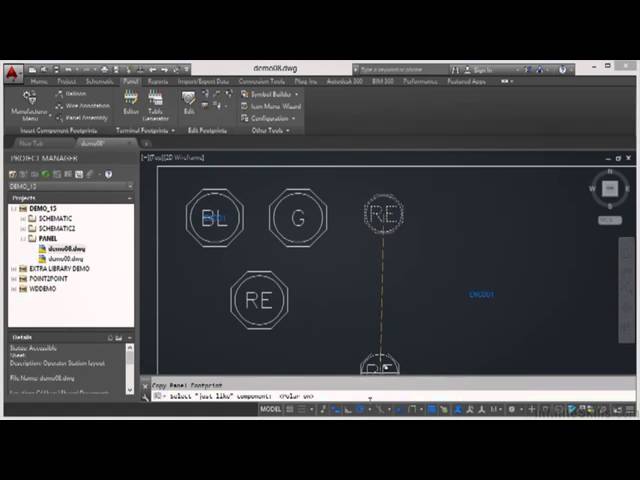This screenshot has height=480, width=640.
Task: Toggle snap mode in status bar
Action: (x=302, y=409)
